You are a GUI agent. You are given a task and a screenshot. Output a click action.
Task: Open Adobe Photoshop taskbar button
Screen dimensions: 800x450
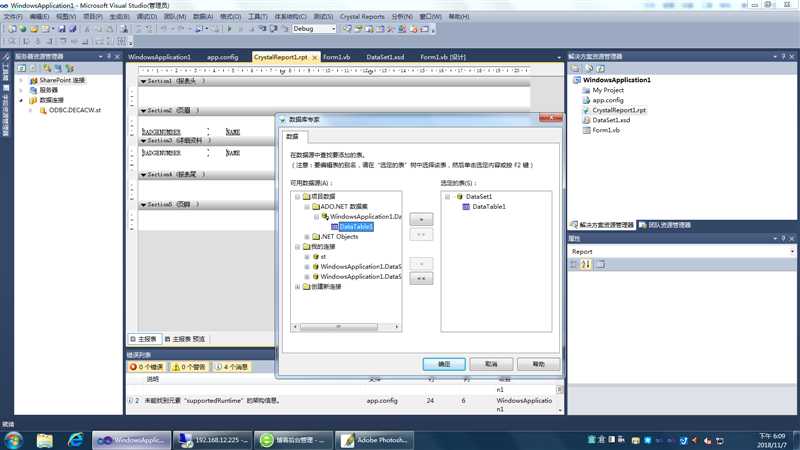pos(374,440)
